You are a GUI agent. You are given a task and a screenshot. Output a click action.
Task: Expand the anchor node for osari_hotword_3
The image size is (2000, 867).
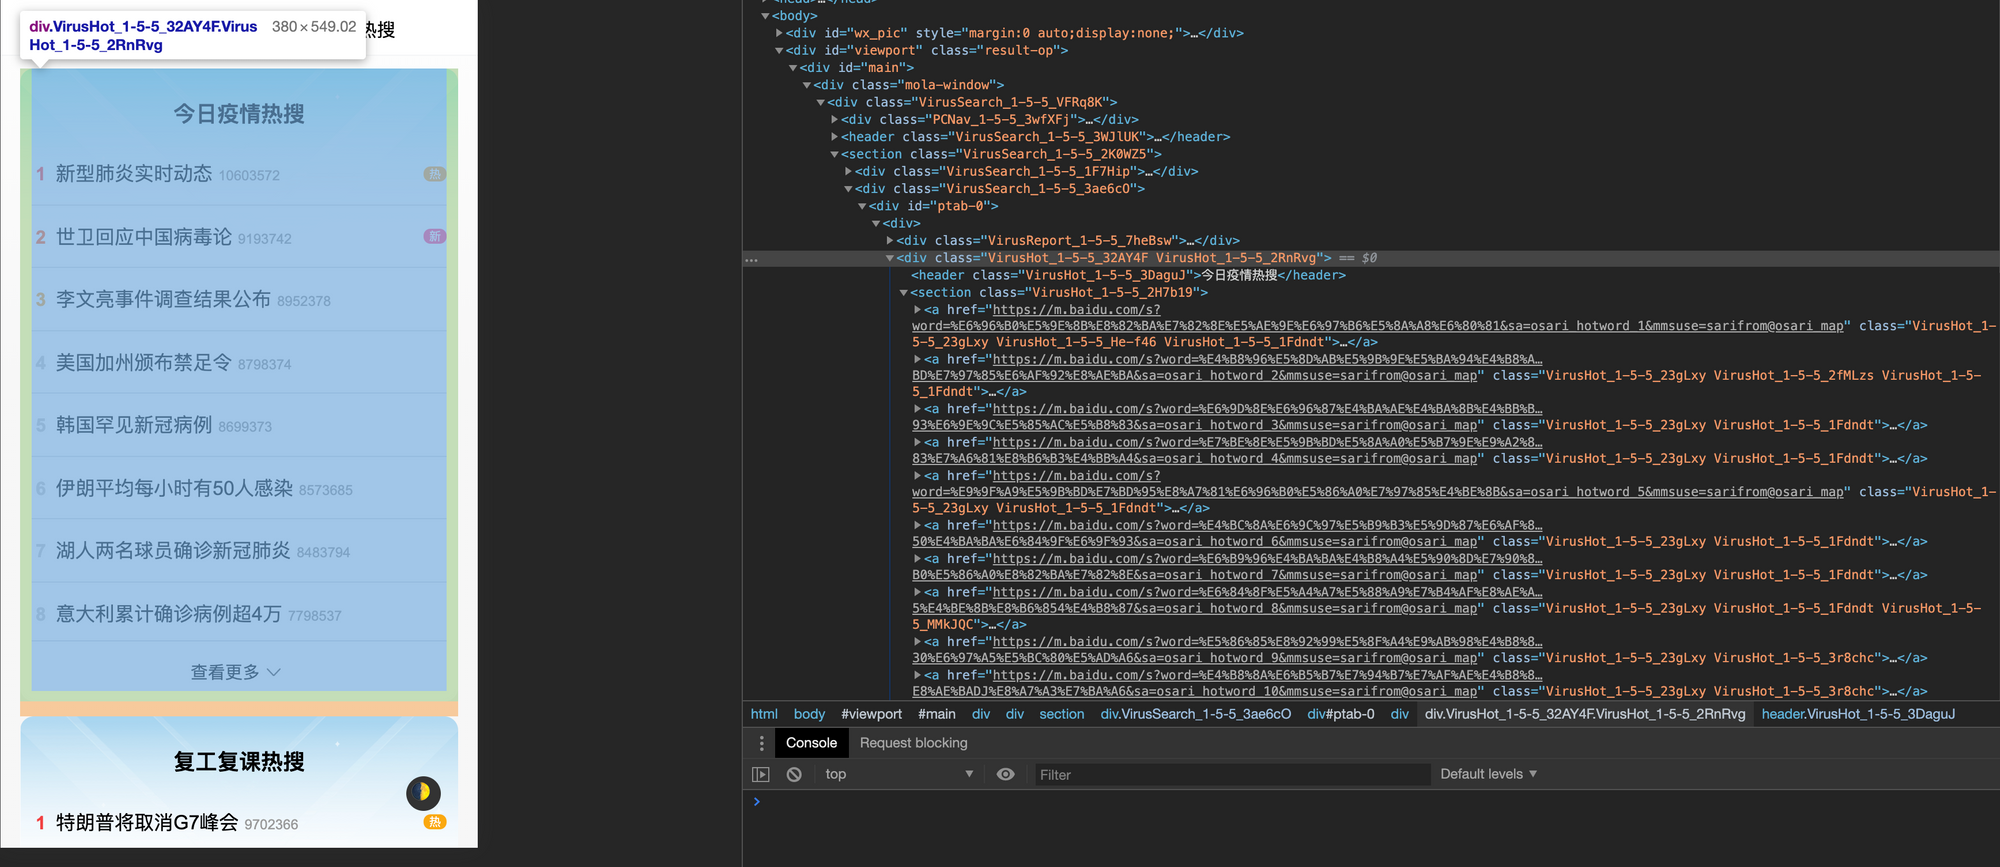pos(917,409)
